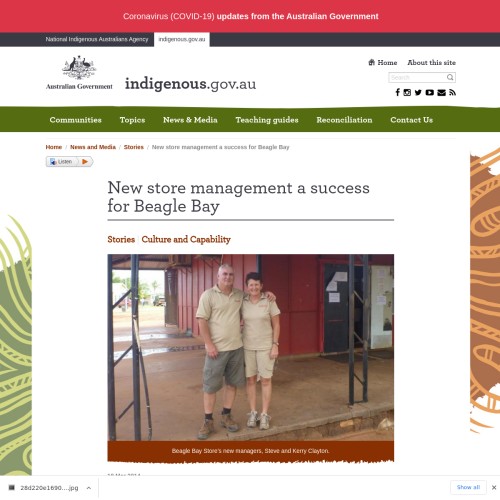Click the Beagle Bay store managers photo
The image size is (500, 500).
[x=251, y=347]
